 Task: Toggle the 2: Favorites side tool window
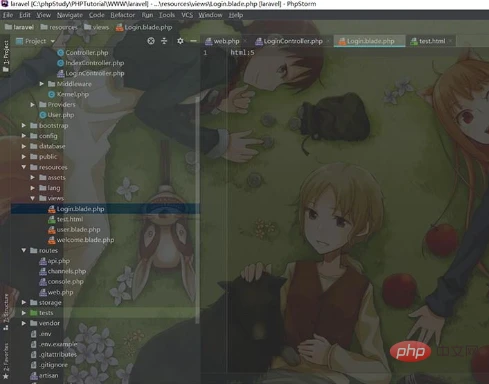click(6, 361)
